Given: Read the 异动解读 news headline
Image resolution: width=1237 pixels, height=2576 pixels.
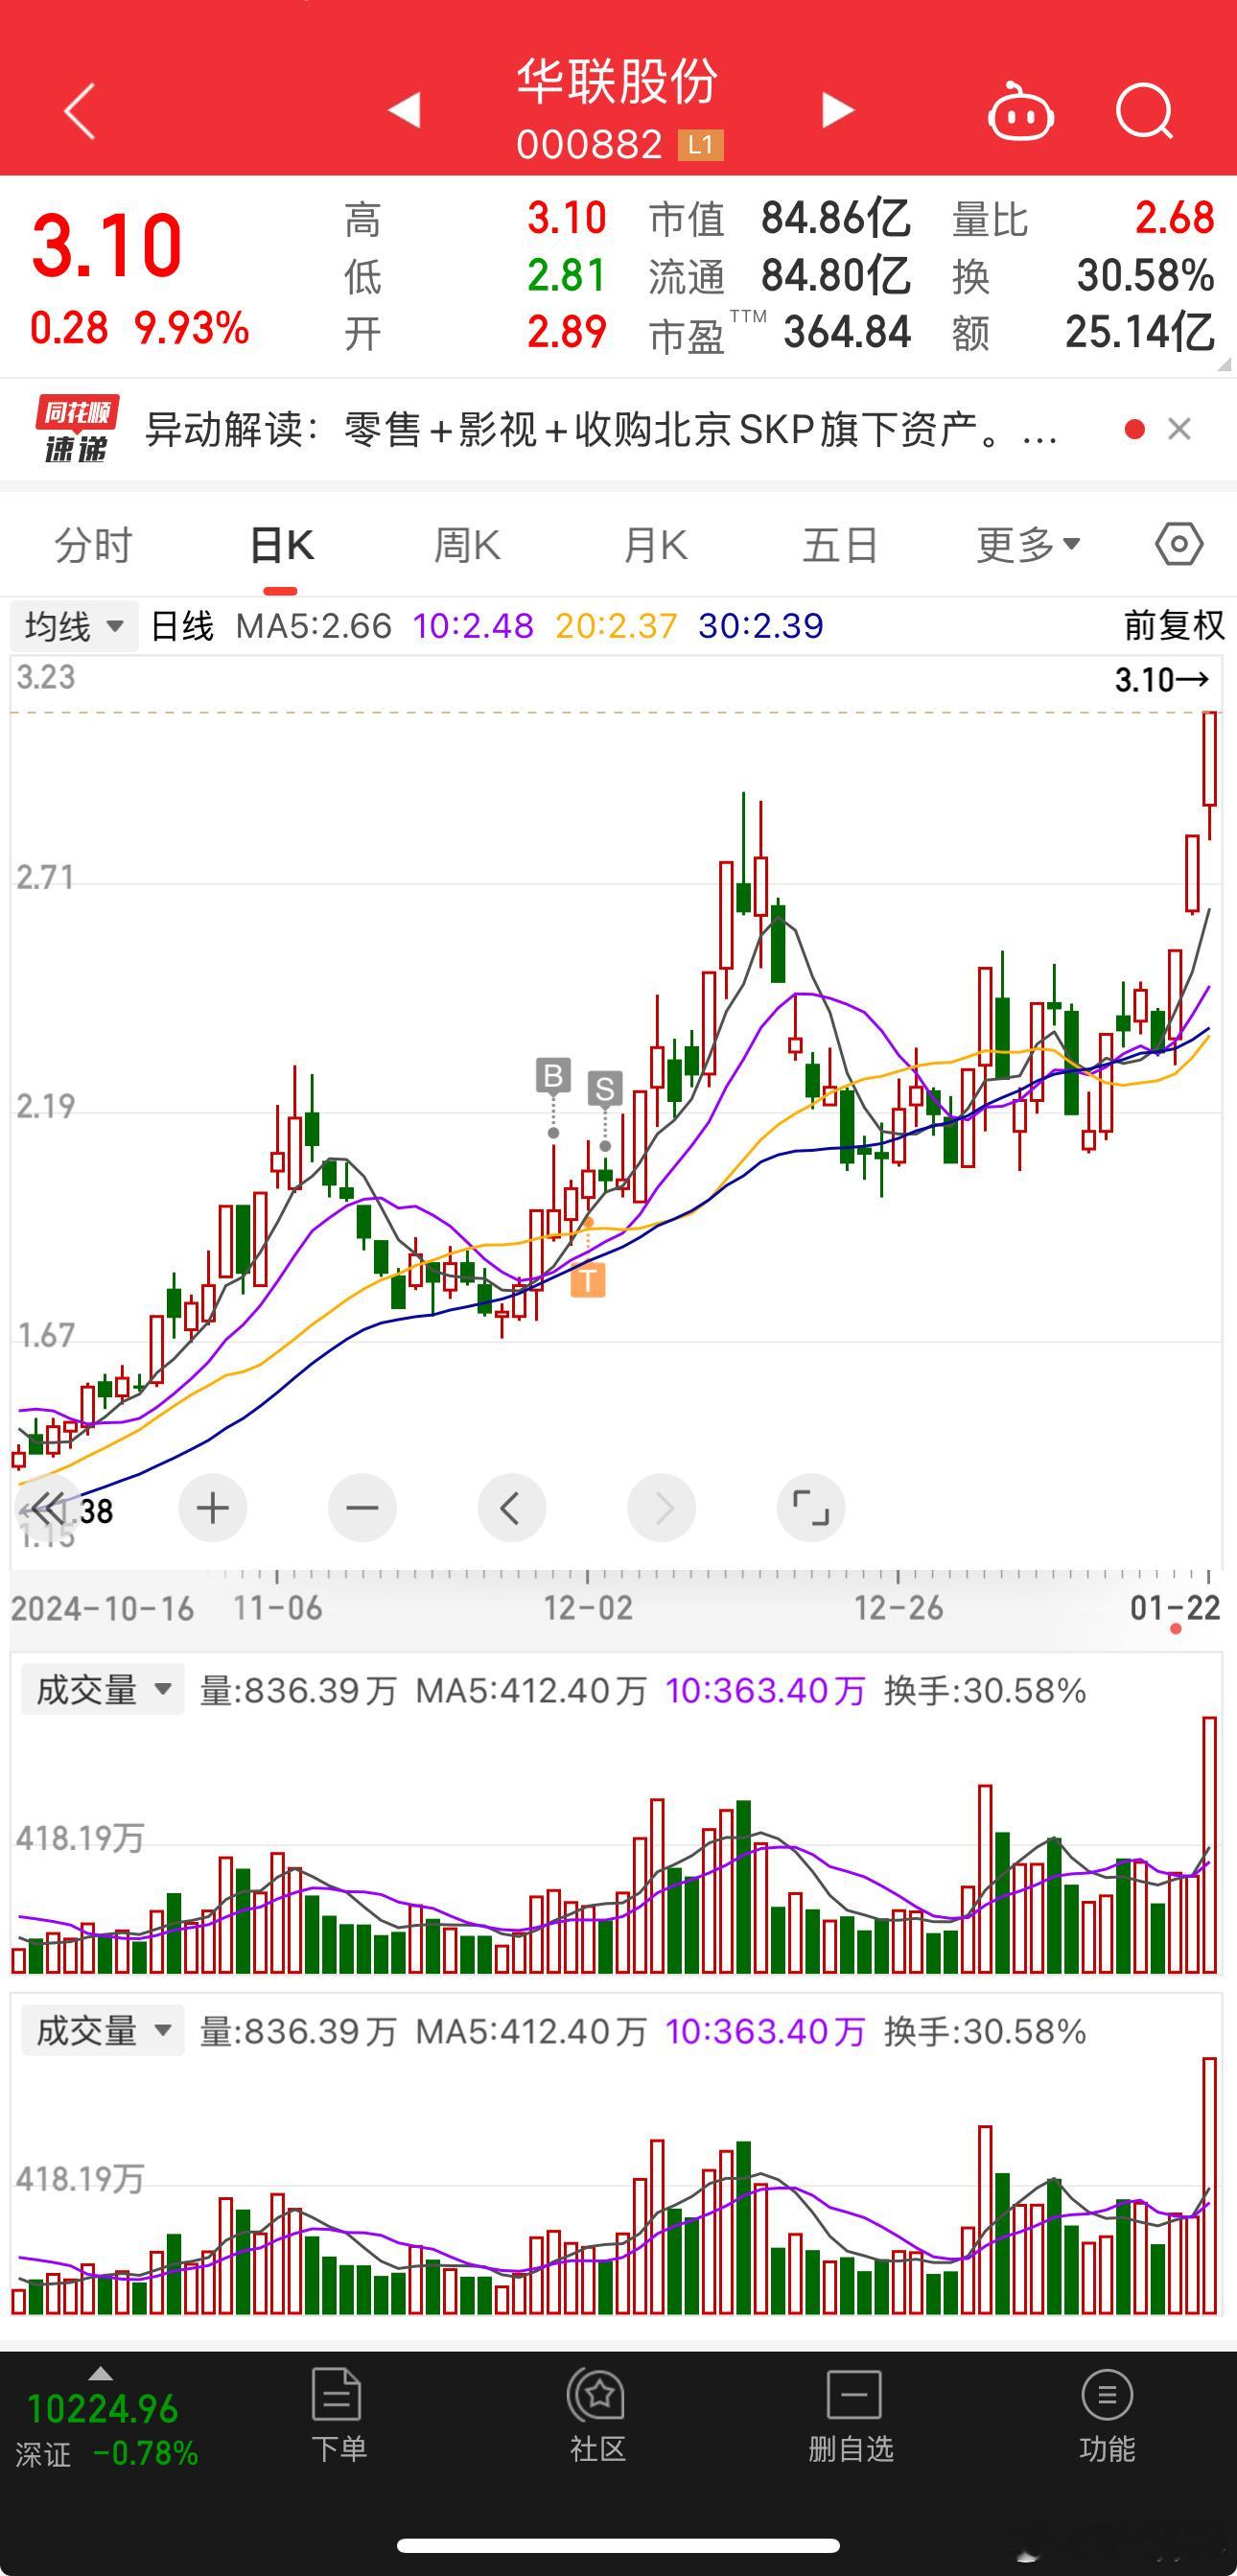Looking at the screenshot, I should coord(600,430).
